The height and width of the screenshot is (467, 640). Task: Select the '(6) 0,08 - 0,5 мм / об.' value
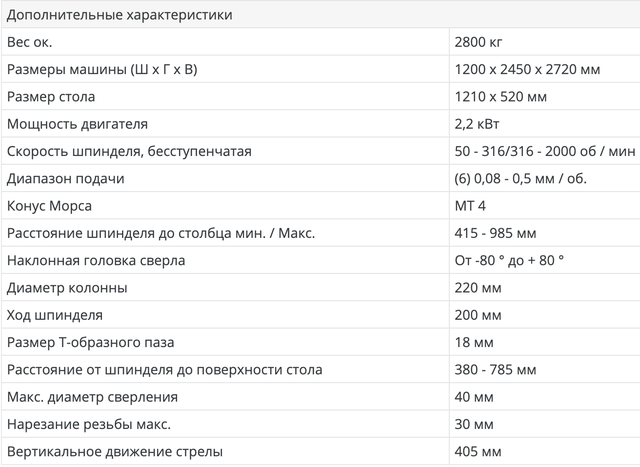(x=520, y=179)
